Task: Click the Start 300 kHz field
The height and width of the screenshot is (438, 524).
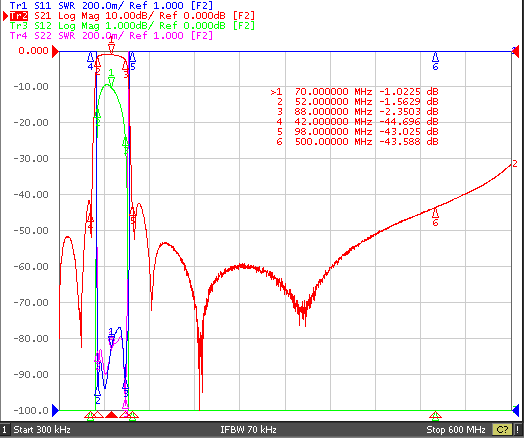Action: 42,430
